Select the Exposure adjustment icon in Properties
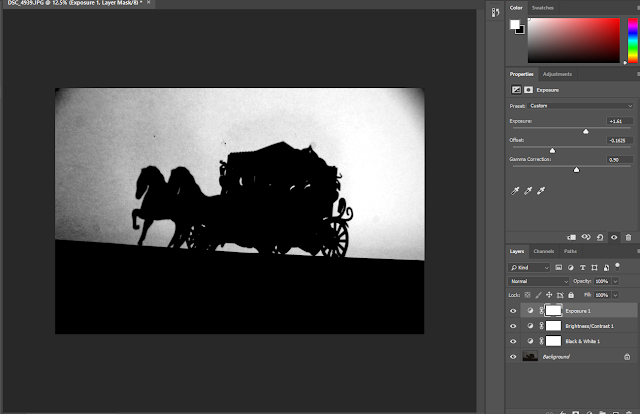Viewport: 640px width, 414px height. [516, 90]
